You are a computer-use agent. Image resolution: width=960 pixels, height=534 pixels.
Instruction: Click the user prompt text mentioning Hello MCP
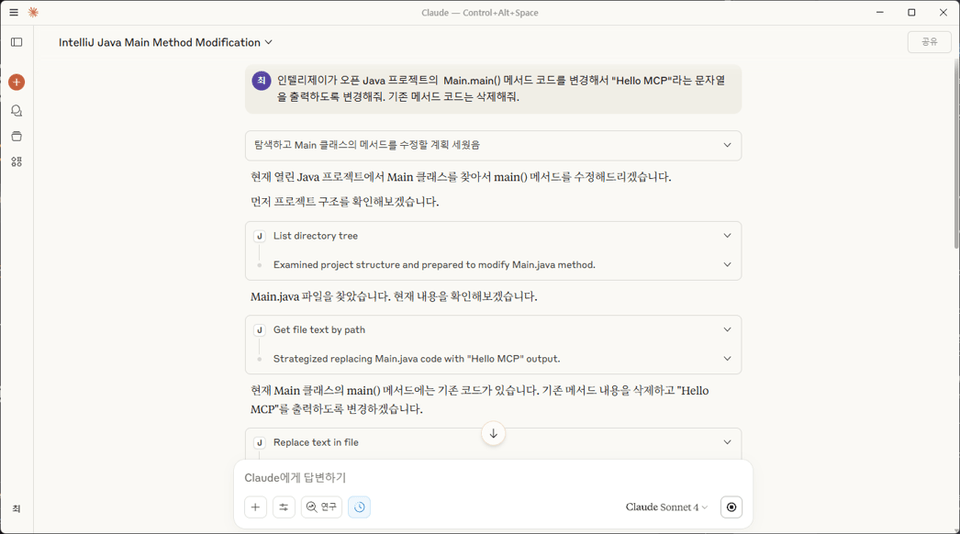pos(501,88)
